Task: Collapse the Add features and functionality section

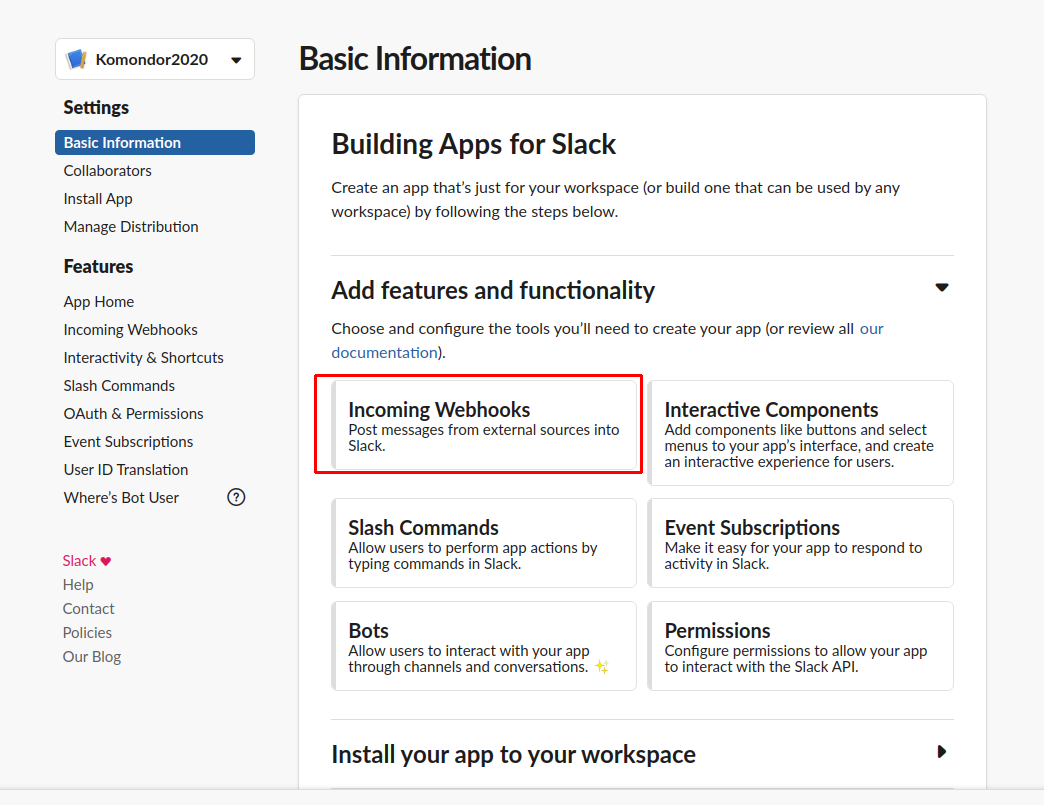Action: (x=941, y=288)
